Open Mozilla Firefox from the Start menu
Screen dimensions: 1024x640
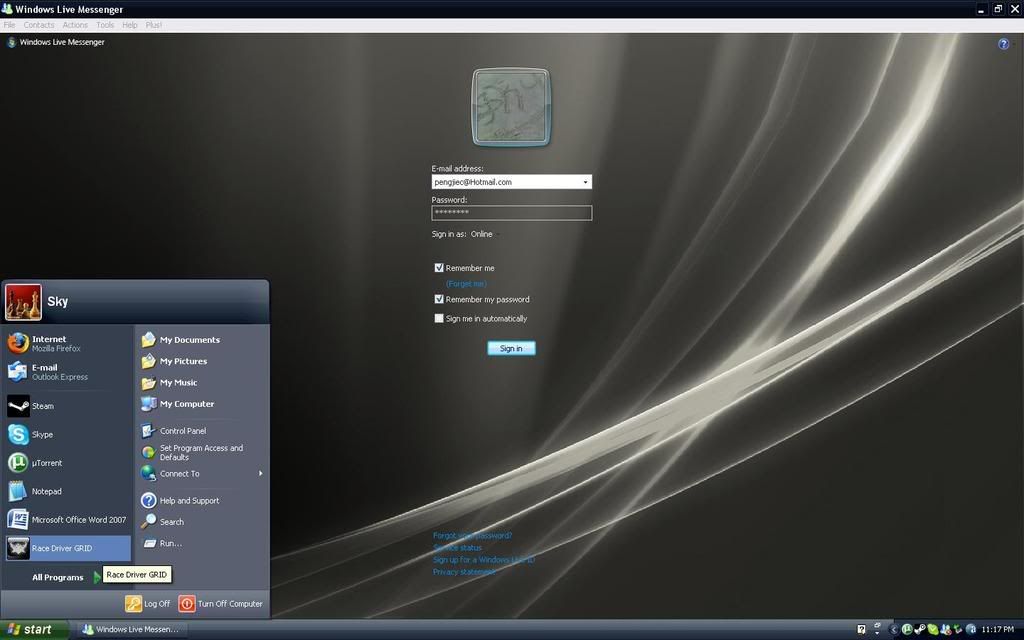coord(68,344)
